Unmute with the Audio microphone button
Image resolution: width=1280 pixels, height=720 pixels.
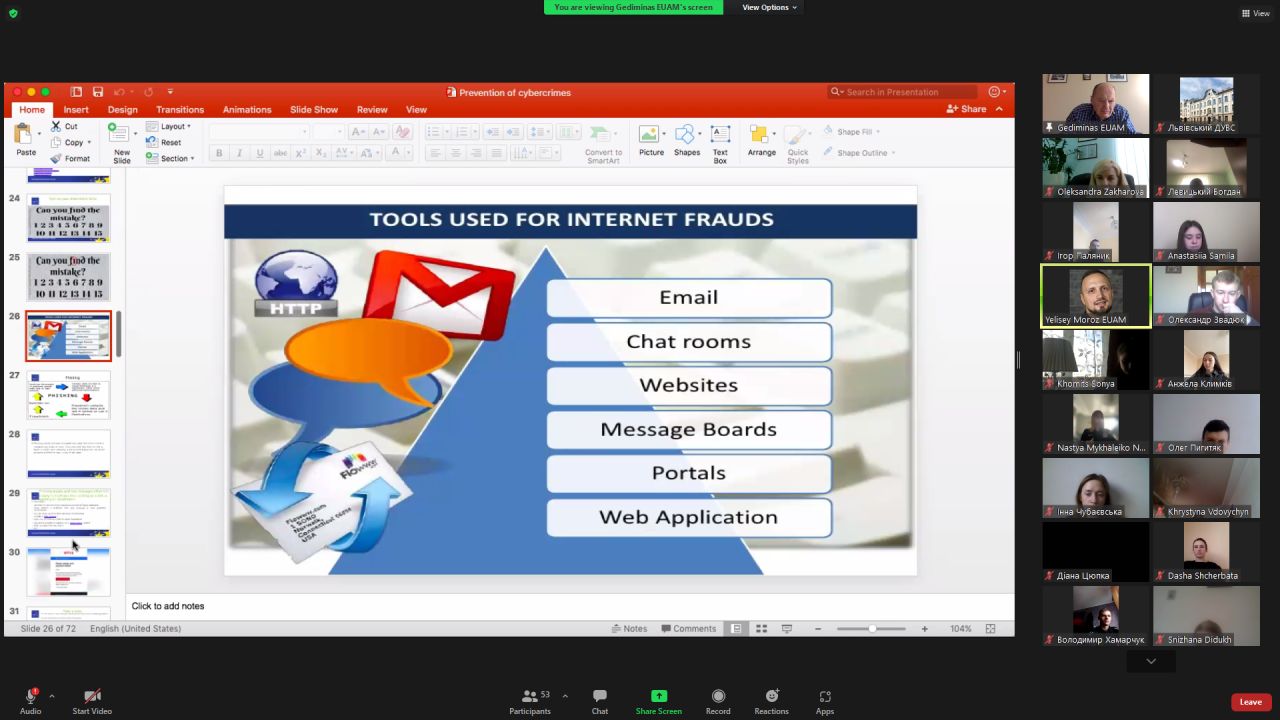(x=30, y=700)
